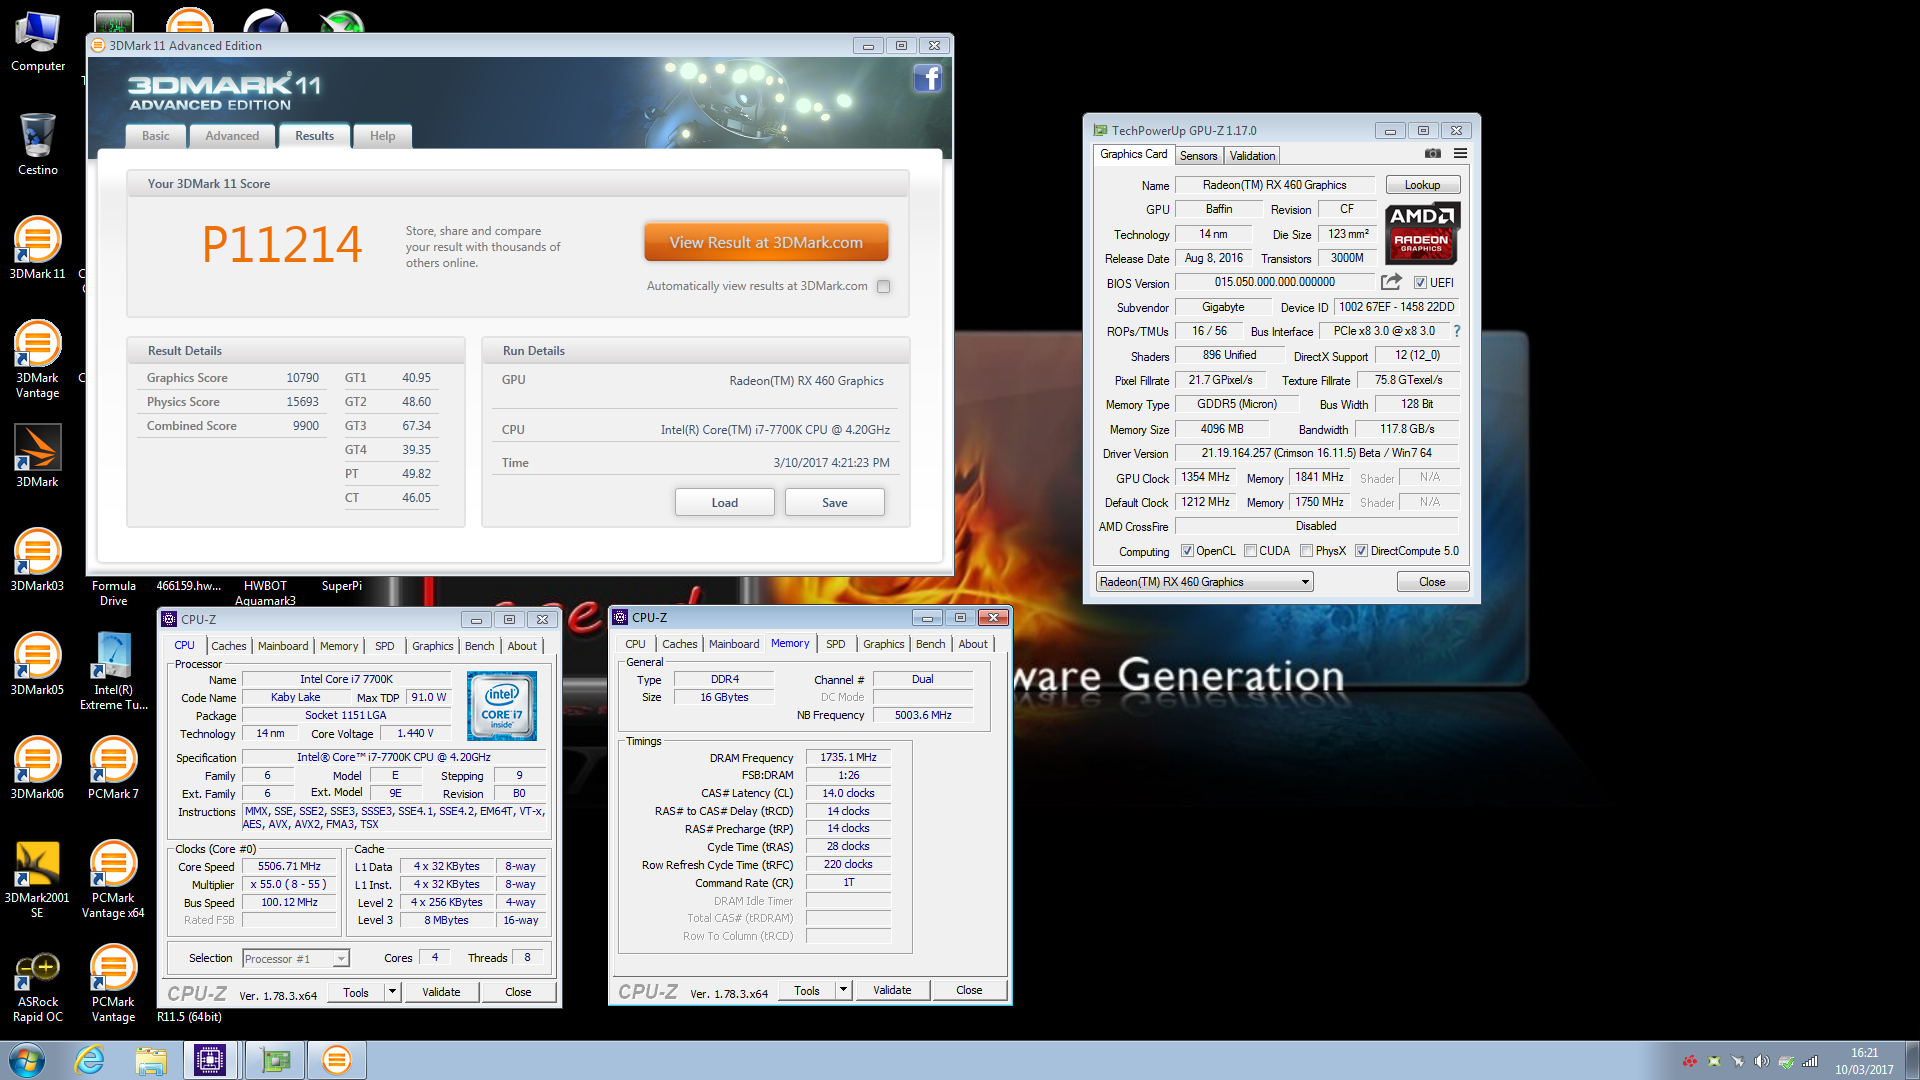The width and height of the screenshot is (1920, 1080).
Task: Open the Cestino recycle bin icon
Action: (38, 145)
